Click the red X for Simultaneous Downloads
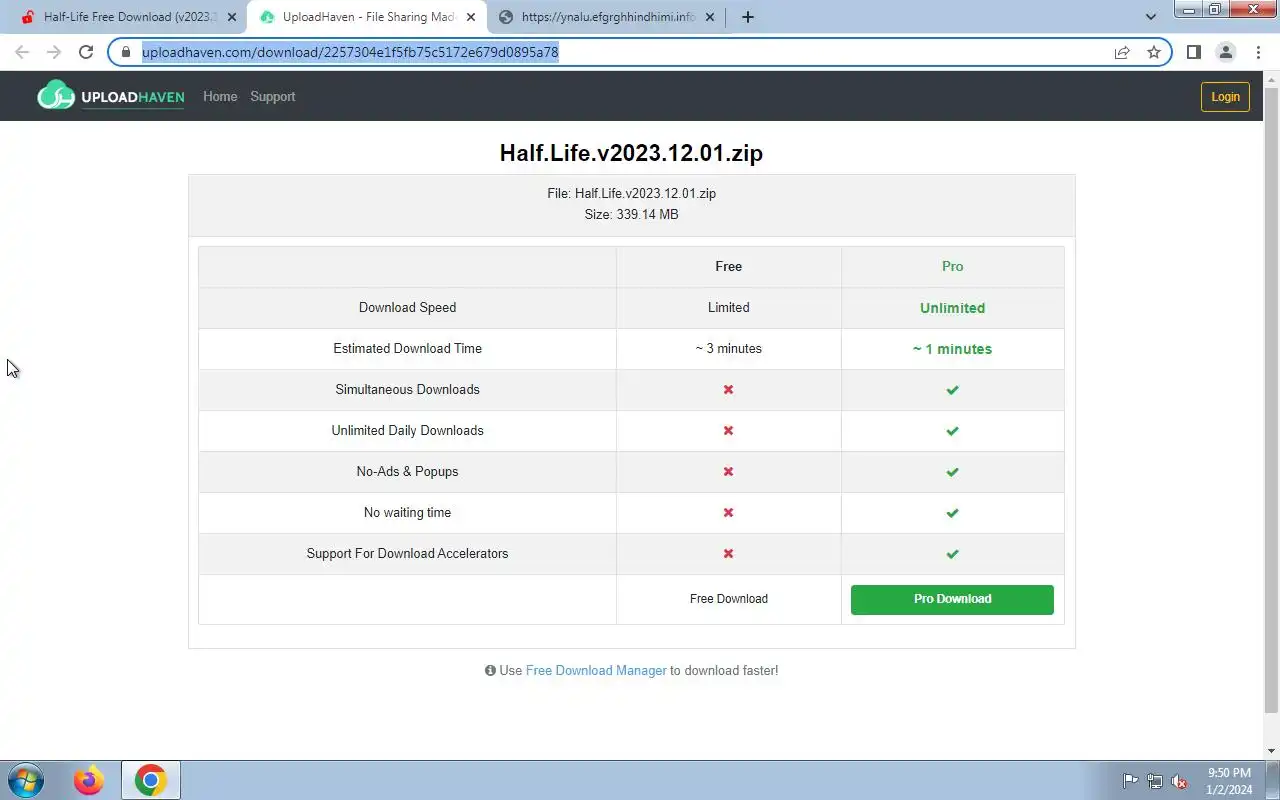Screen dimensions: 1280x800 [x=728, y=389]
